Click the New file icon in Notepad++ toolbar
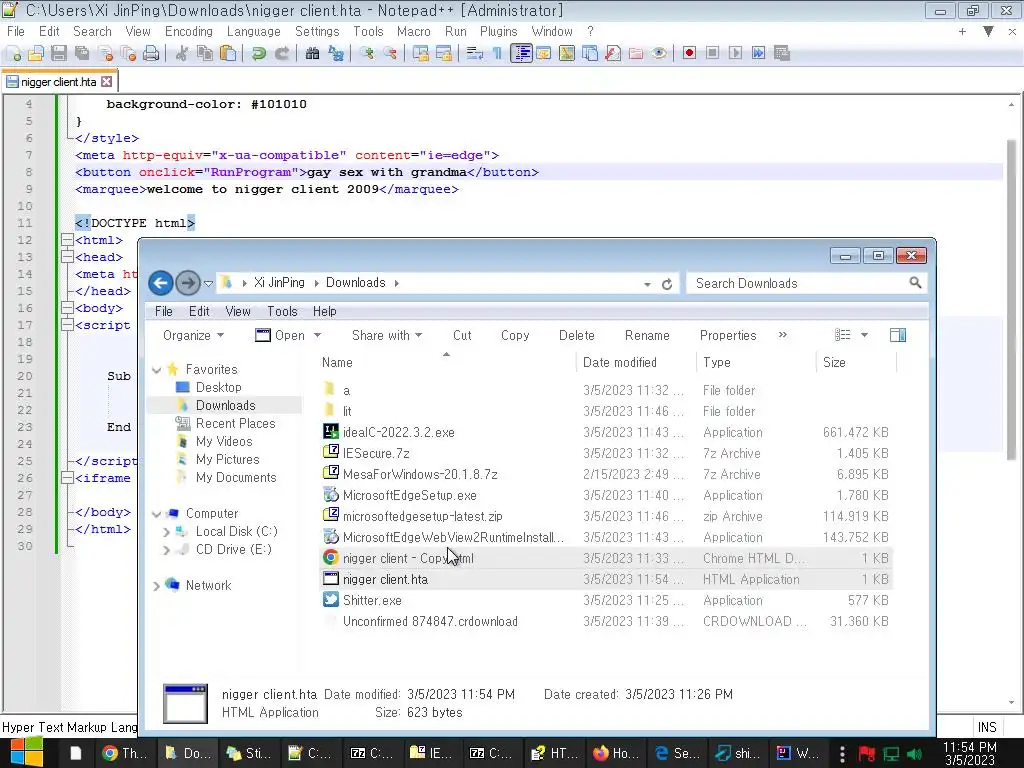 [x=13, y=54]
